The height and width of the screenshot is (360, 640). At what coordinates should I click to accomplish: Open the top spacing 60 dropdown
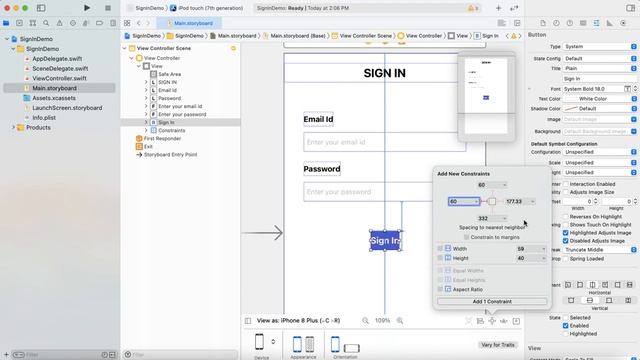coord(504,185)
